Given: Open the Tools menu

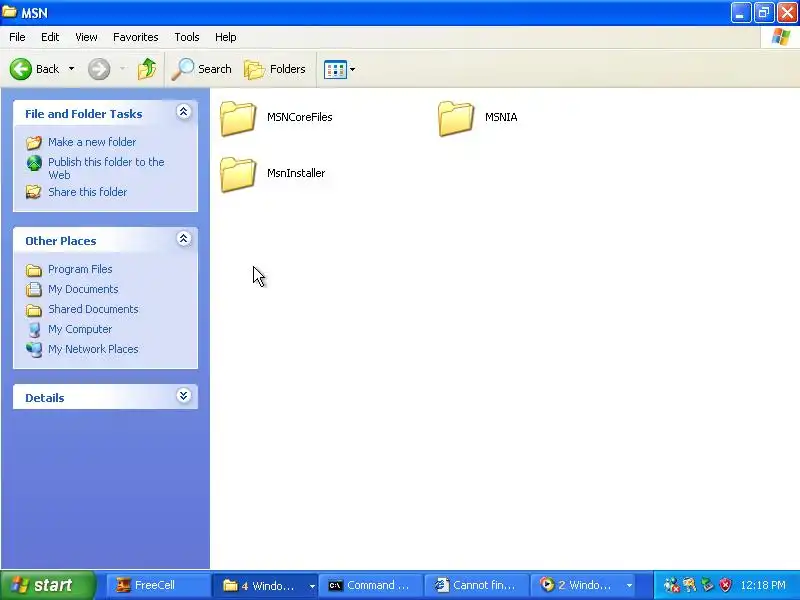Looking at the screenshot, I should 187,37.
